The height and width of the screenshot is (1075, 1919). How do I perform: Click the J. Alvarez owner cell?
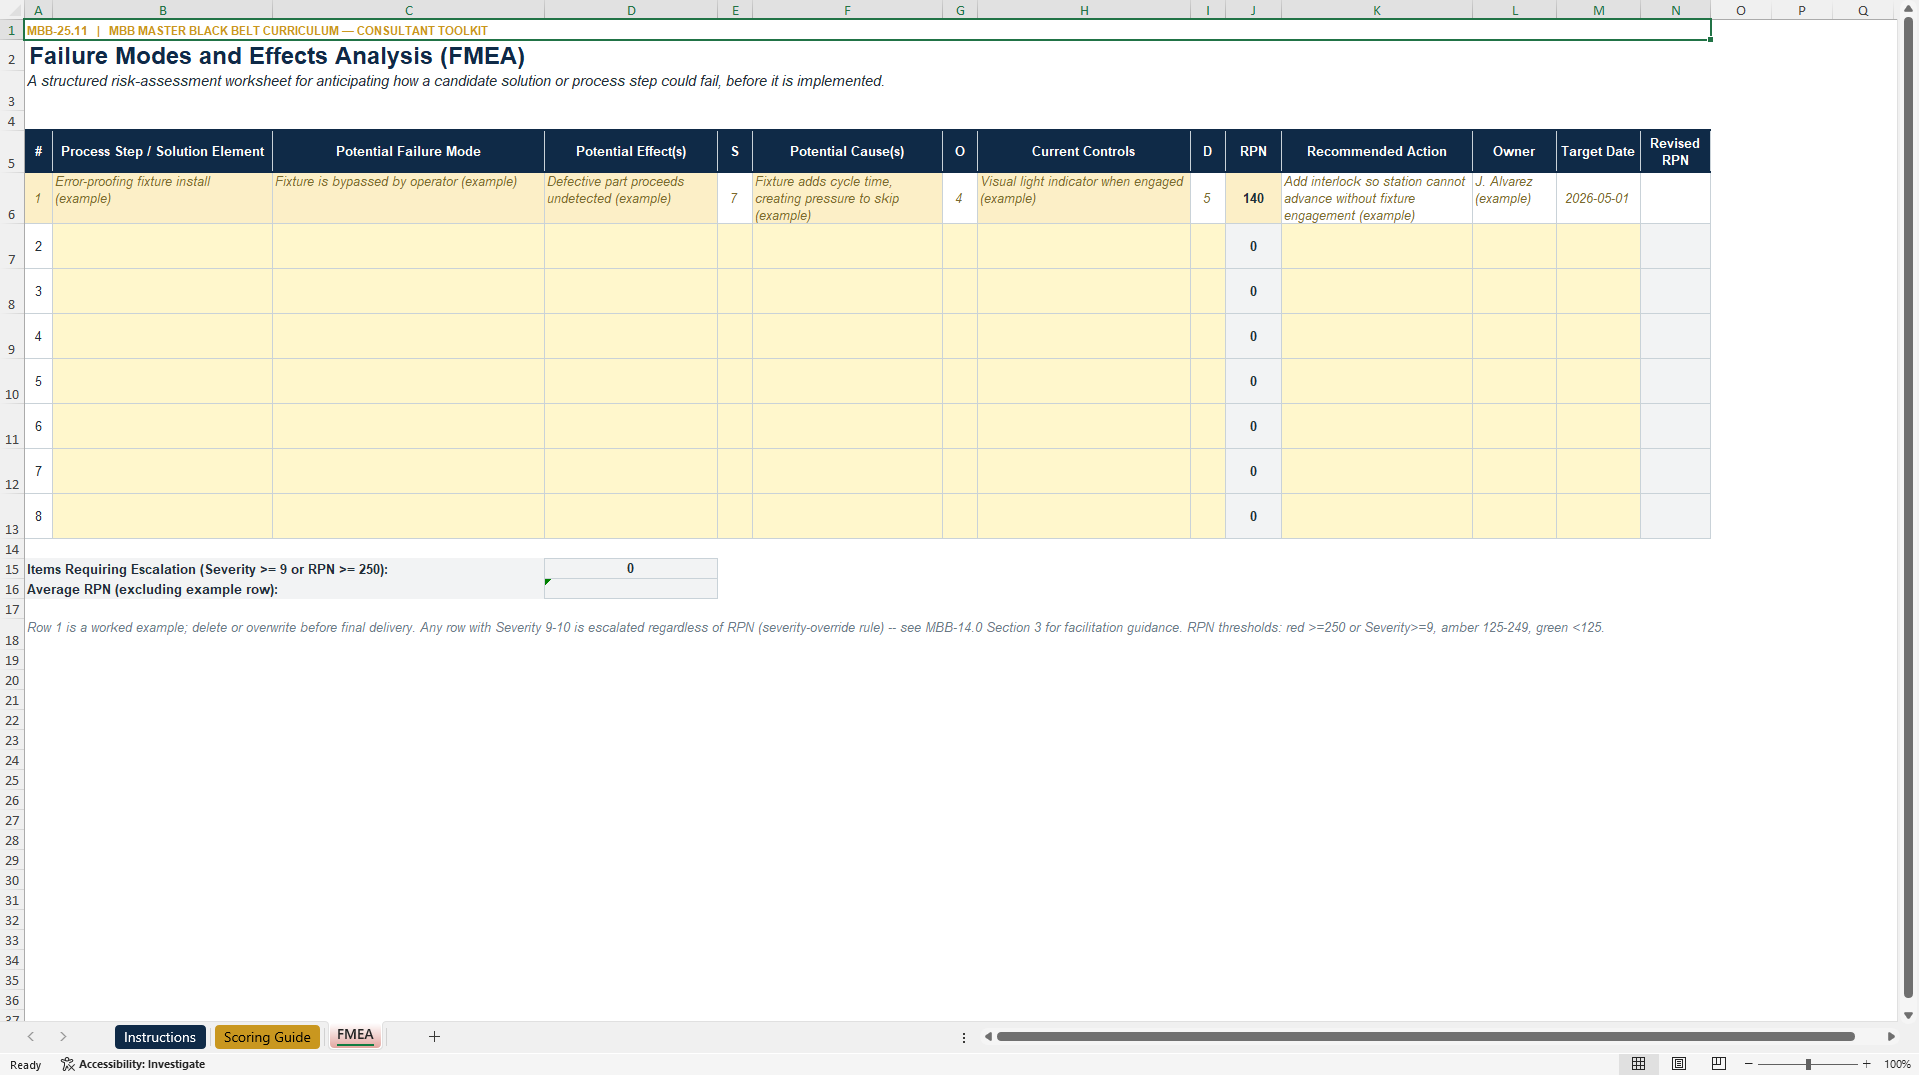[x=1514, y=198]
